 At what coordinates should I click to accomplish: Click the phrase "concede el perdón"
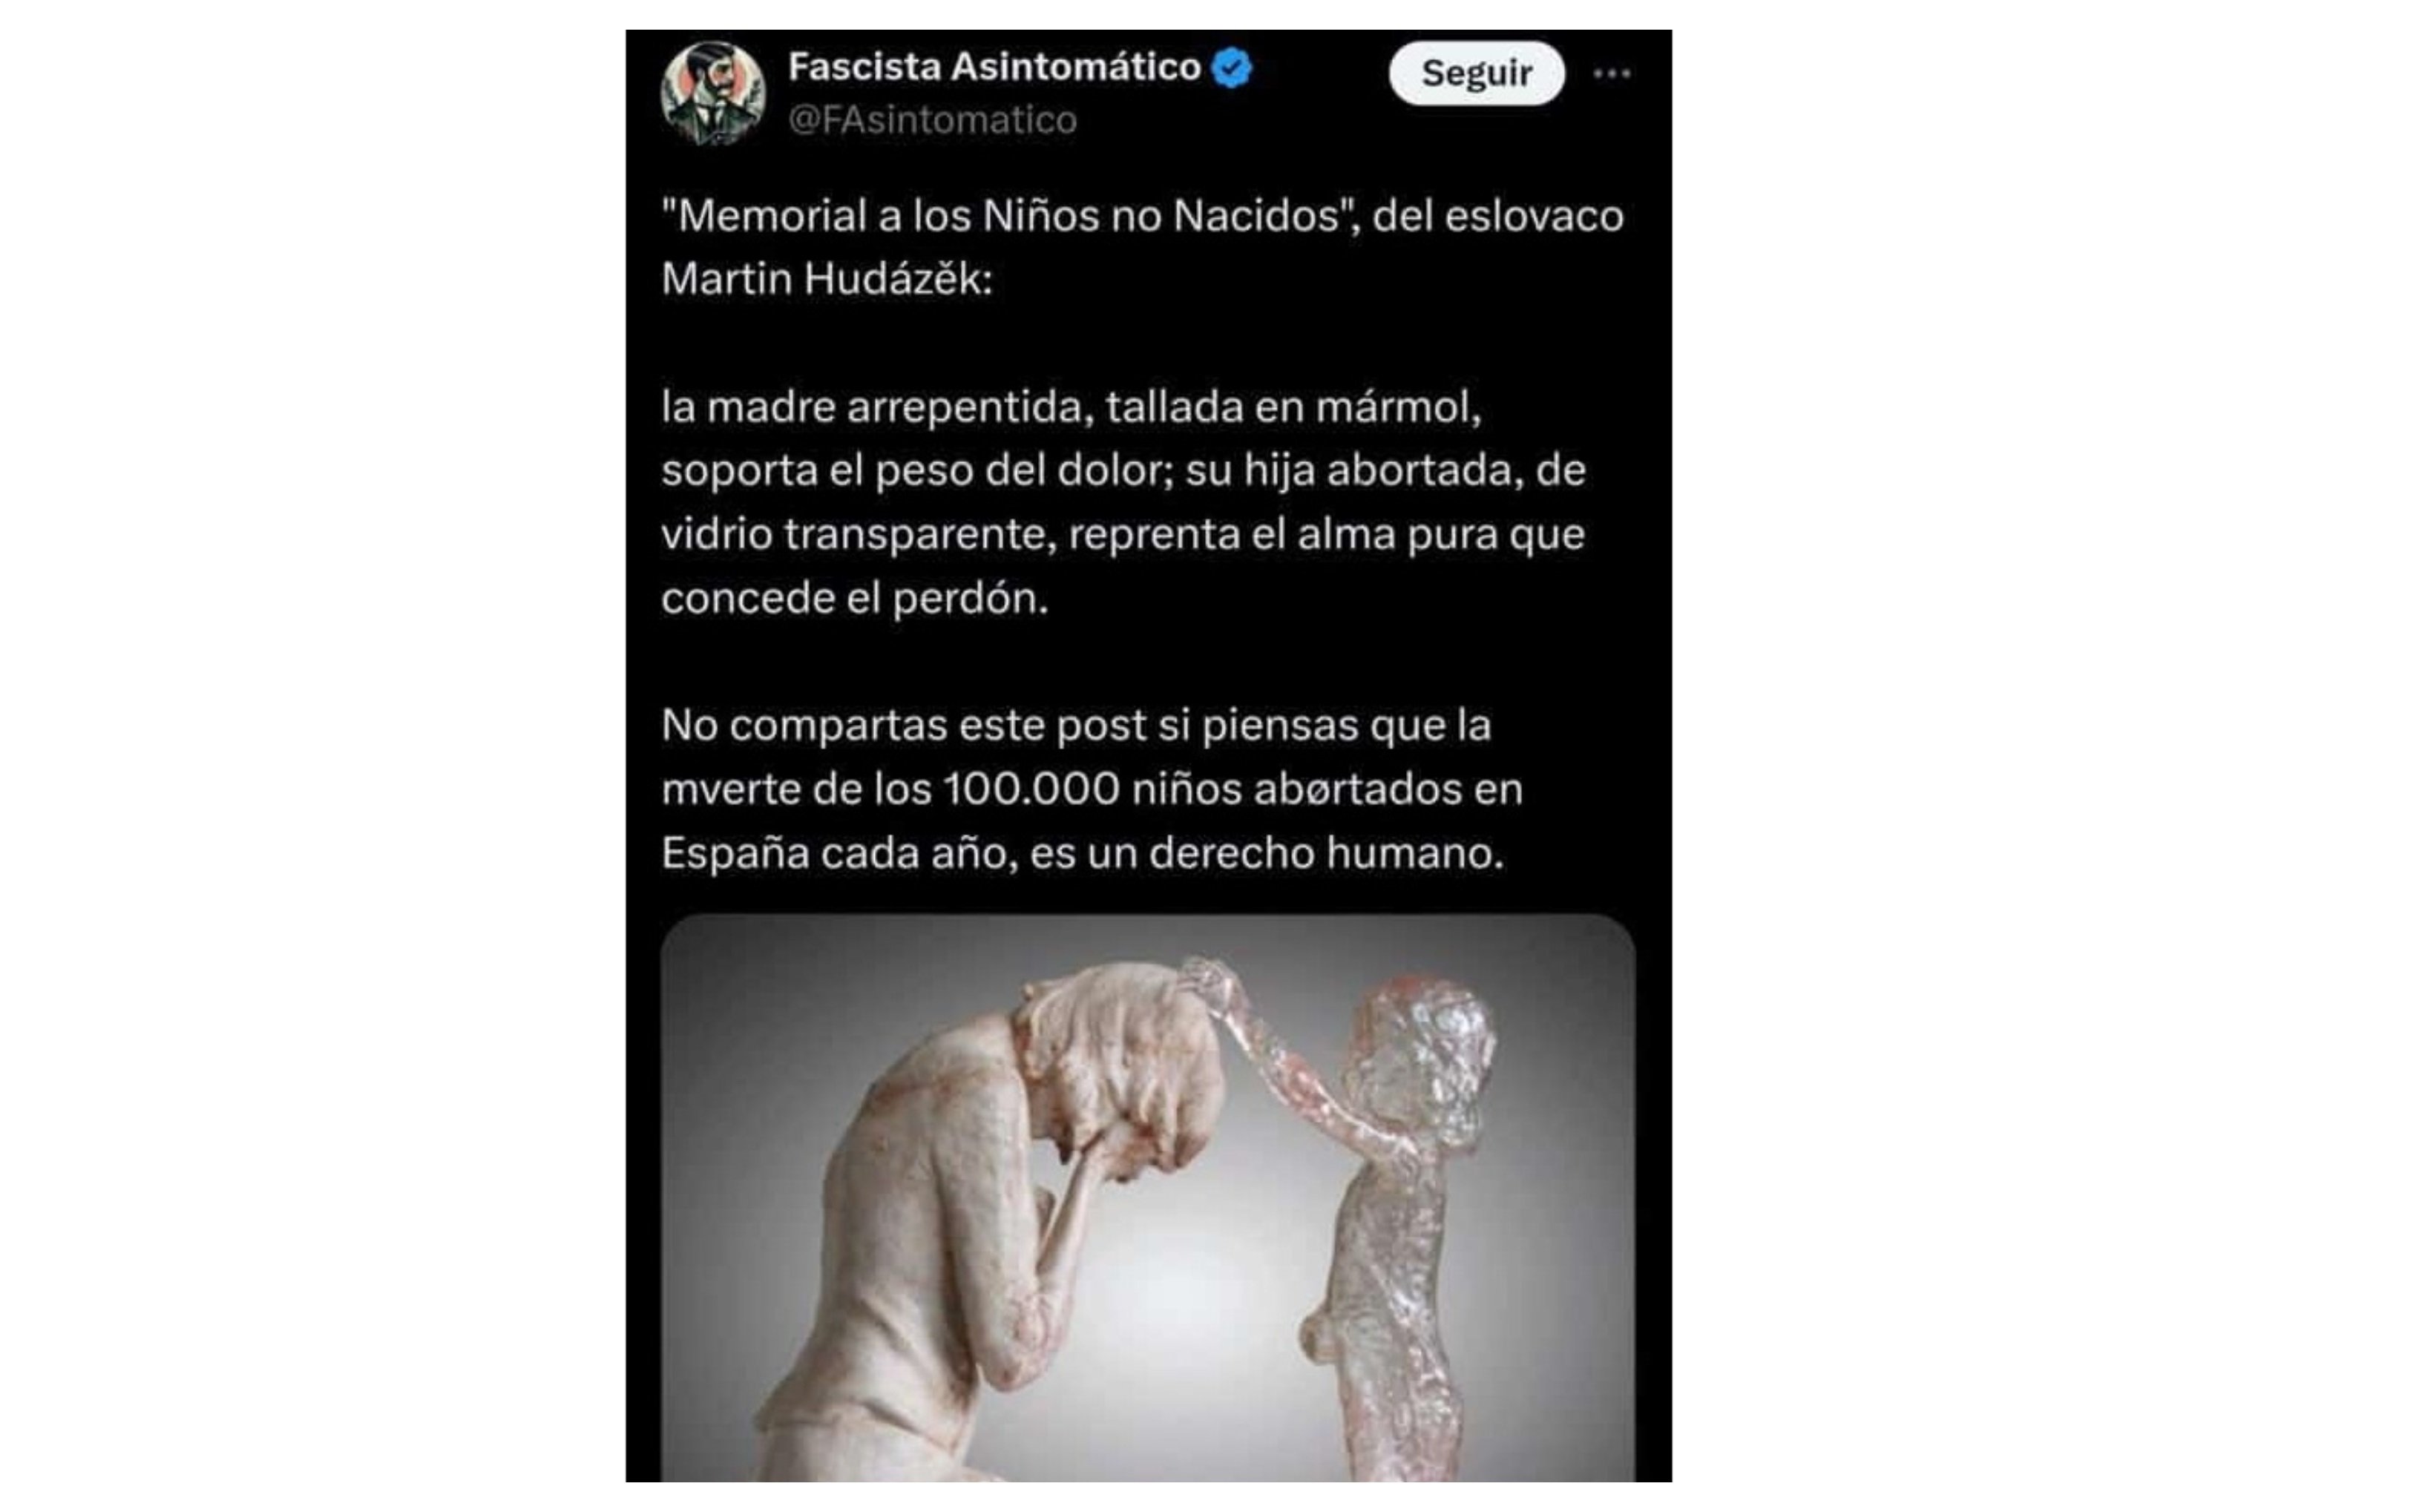(854, 598)
